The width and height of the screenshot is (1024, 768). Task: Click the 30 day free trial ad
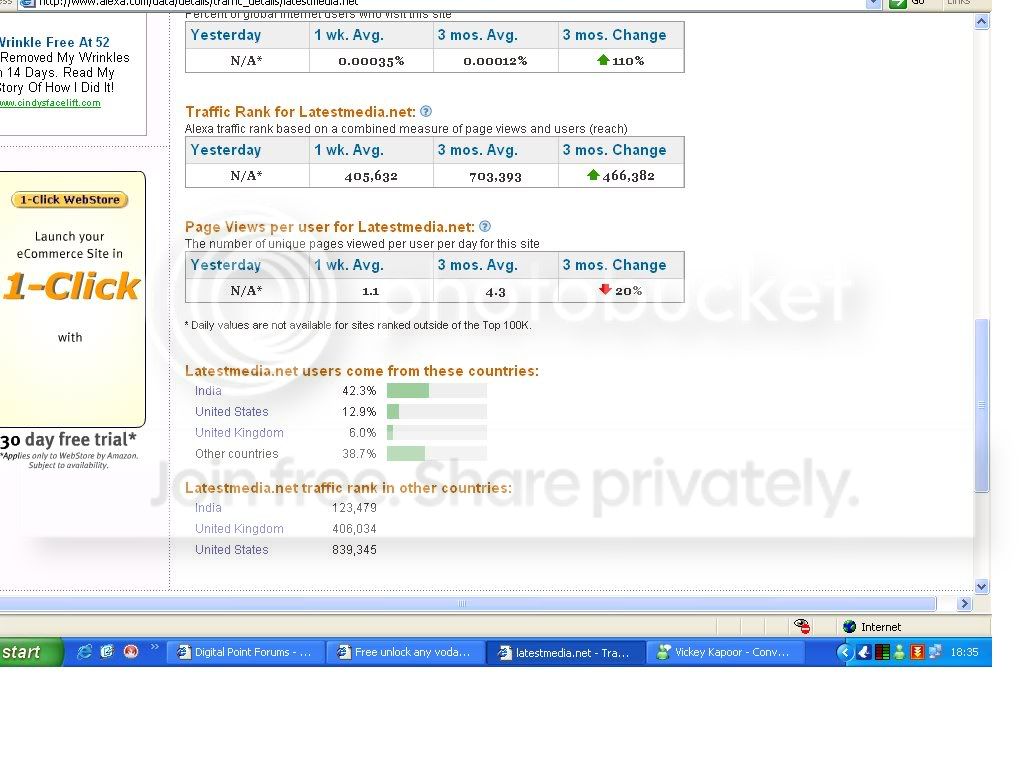68,439
